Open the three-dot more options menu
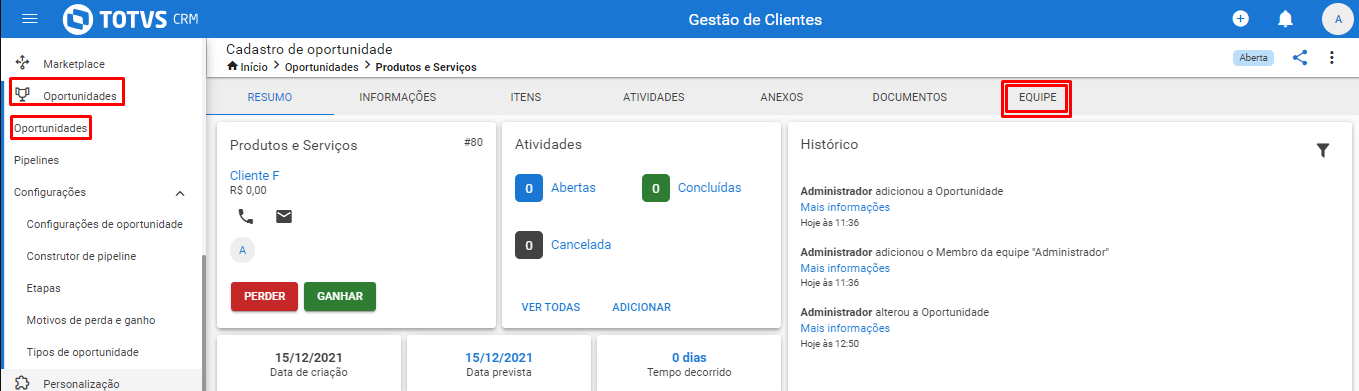The width and height of the screenshot is (1359, 391). (1332, 57)
